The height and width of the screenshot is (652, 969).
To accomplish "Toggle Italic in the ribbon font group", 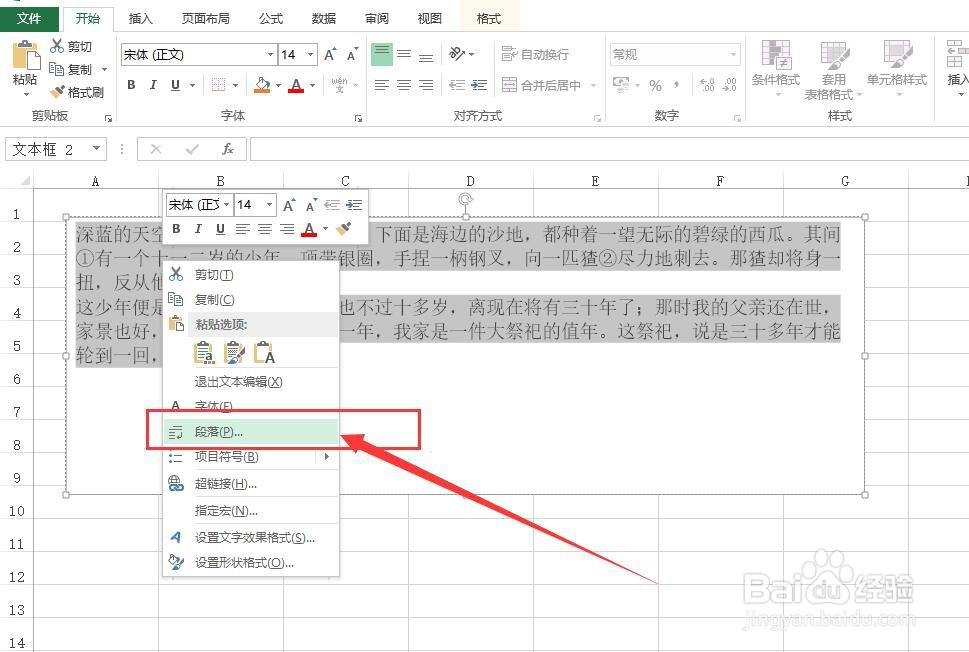I will (153, 85).
